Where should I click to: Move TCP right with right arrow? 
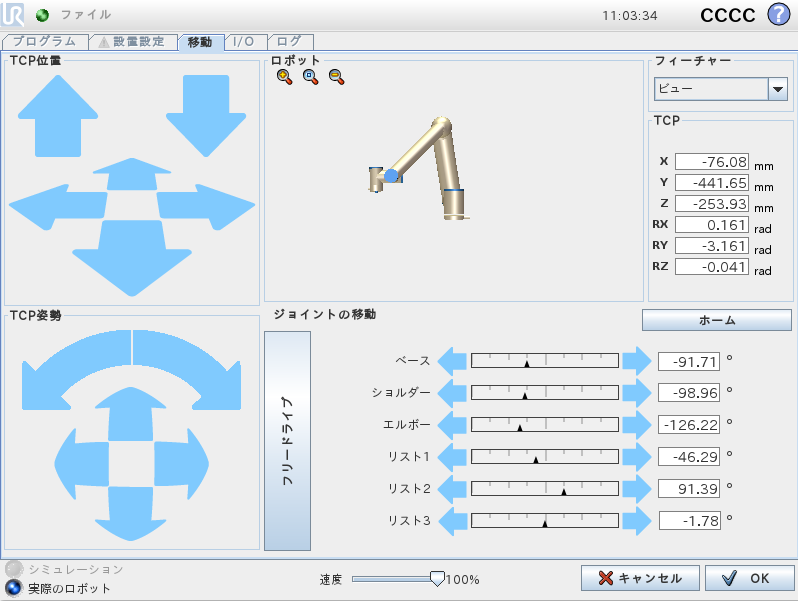[x=206, y=207]
